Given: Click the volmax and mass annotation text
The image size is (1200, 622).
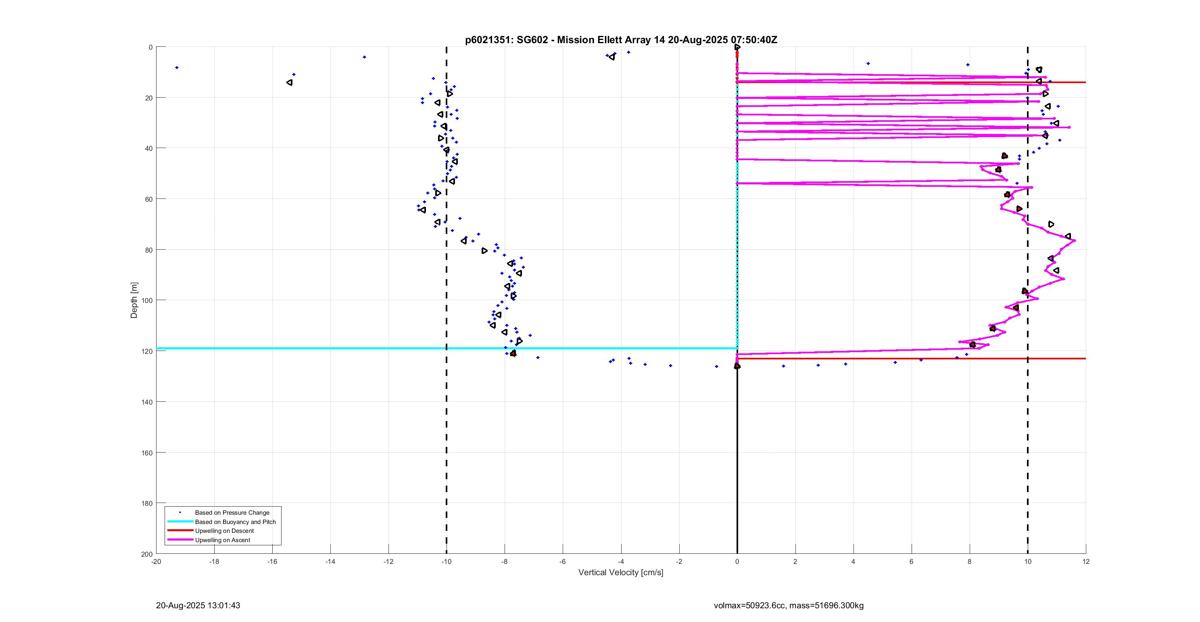Looking at the screenshot, I should (796, 605).
